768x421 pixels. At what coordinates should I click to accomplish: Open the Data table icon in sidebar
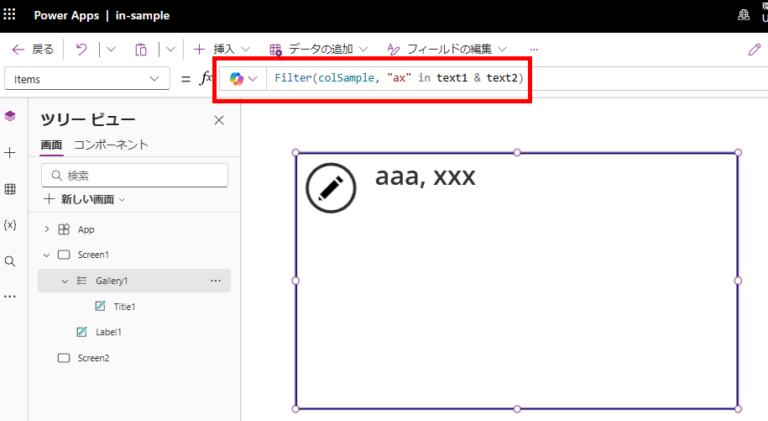click(10, 189)
